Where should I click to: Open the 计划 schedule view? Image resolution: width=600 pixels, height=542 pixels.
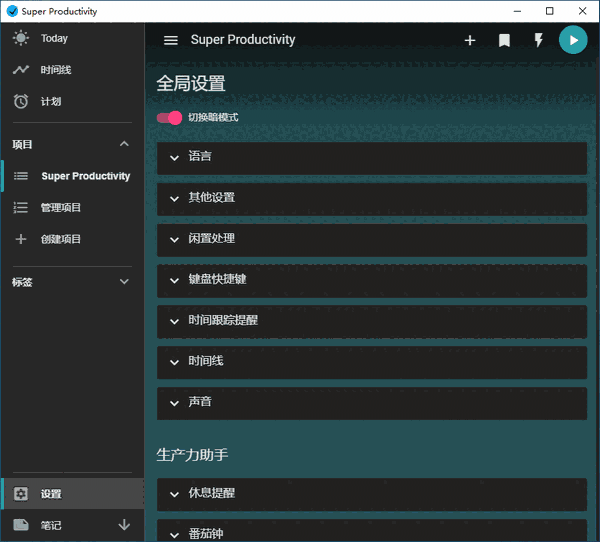tap(72, 101)
